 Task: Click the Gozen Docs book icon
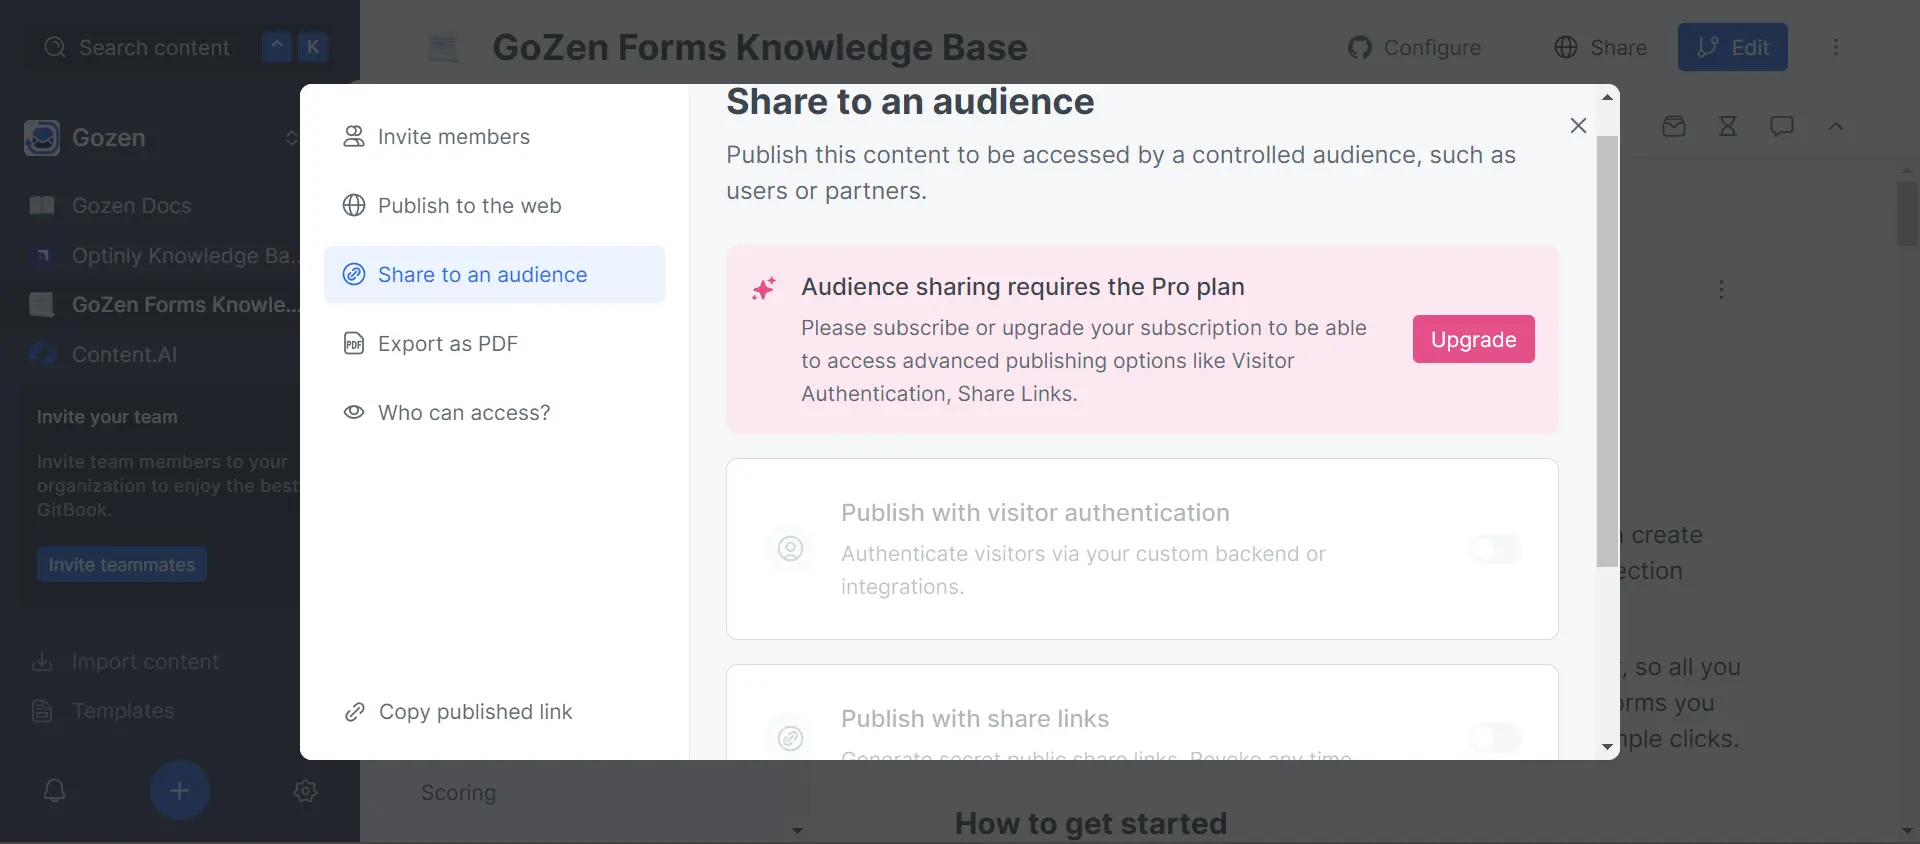point(42,206)
